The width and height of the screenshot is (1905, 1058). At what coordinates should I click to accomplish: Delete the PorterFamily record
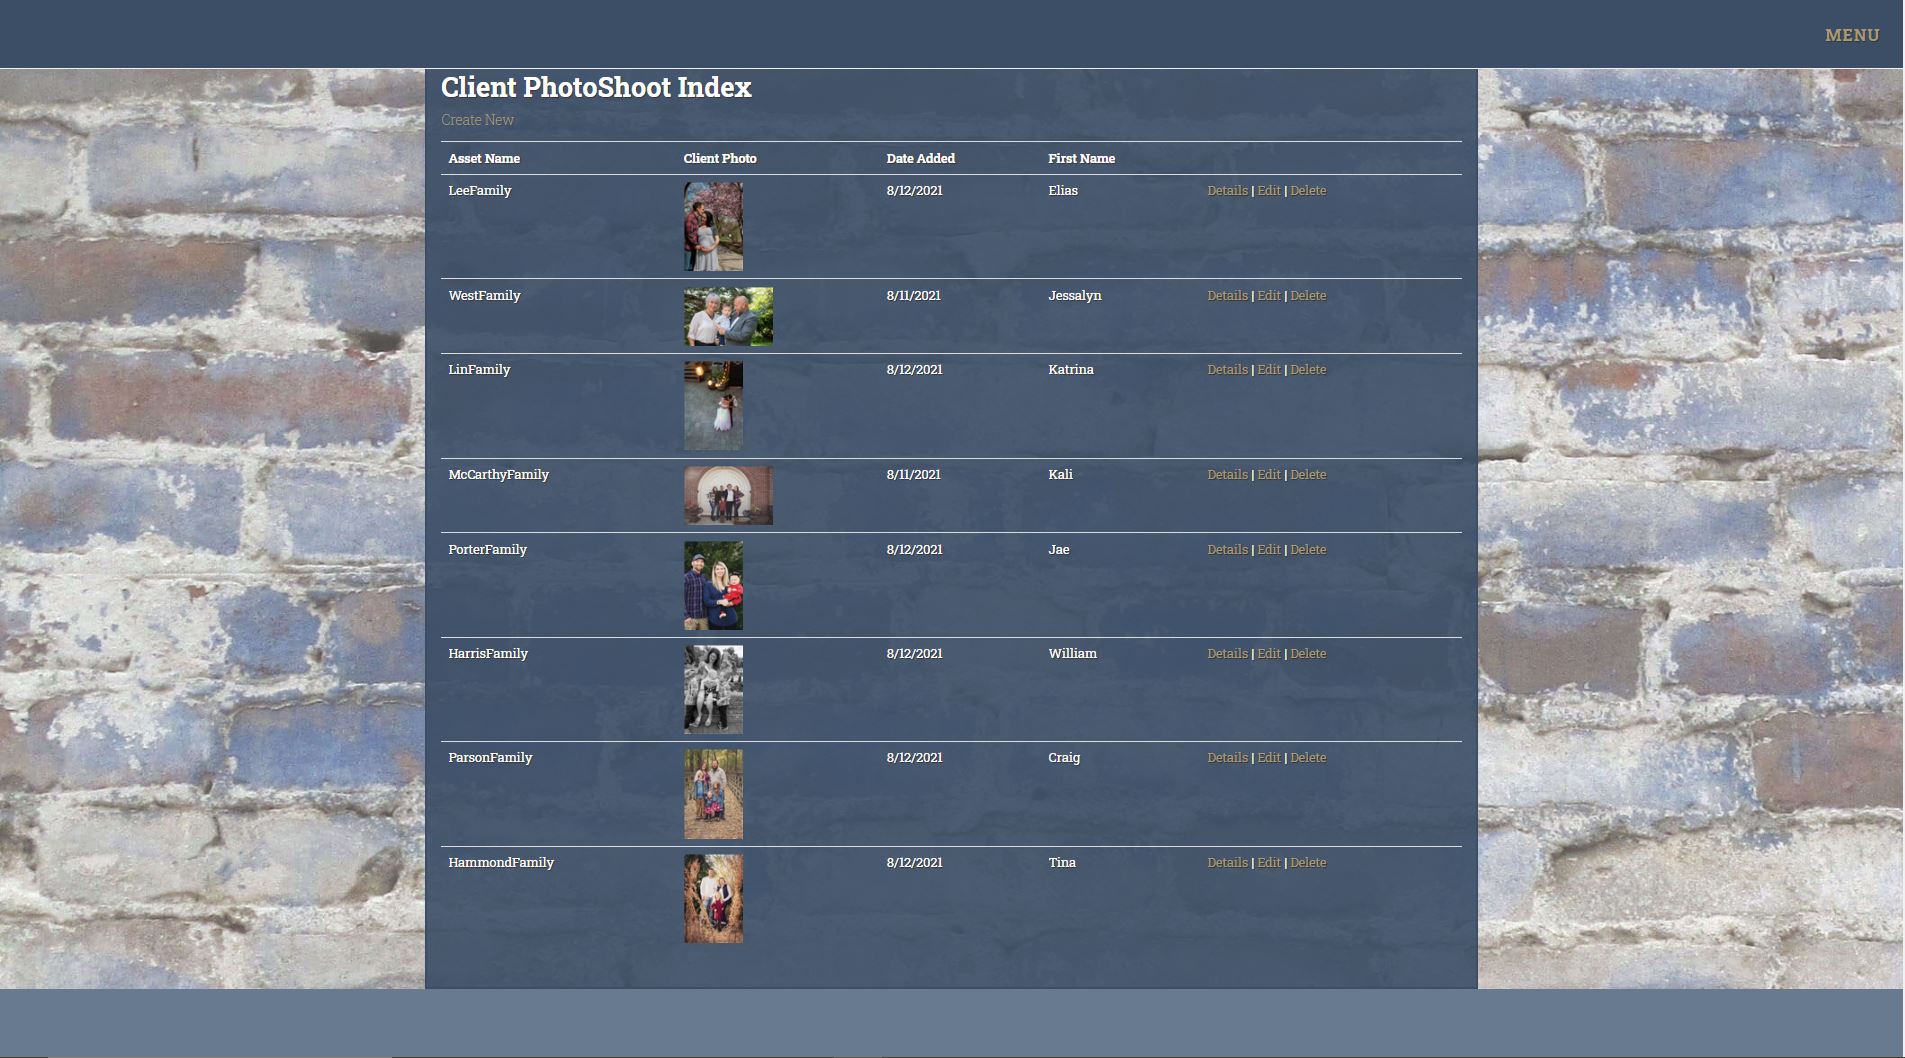pos(1308,549)
